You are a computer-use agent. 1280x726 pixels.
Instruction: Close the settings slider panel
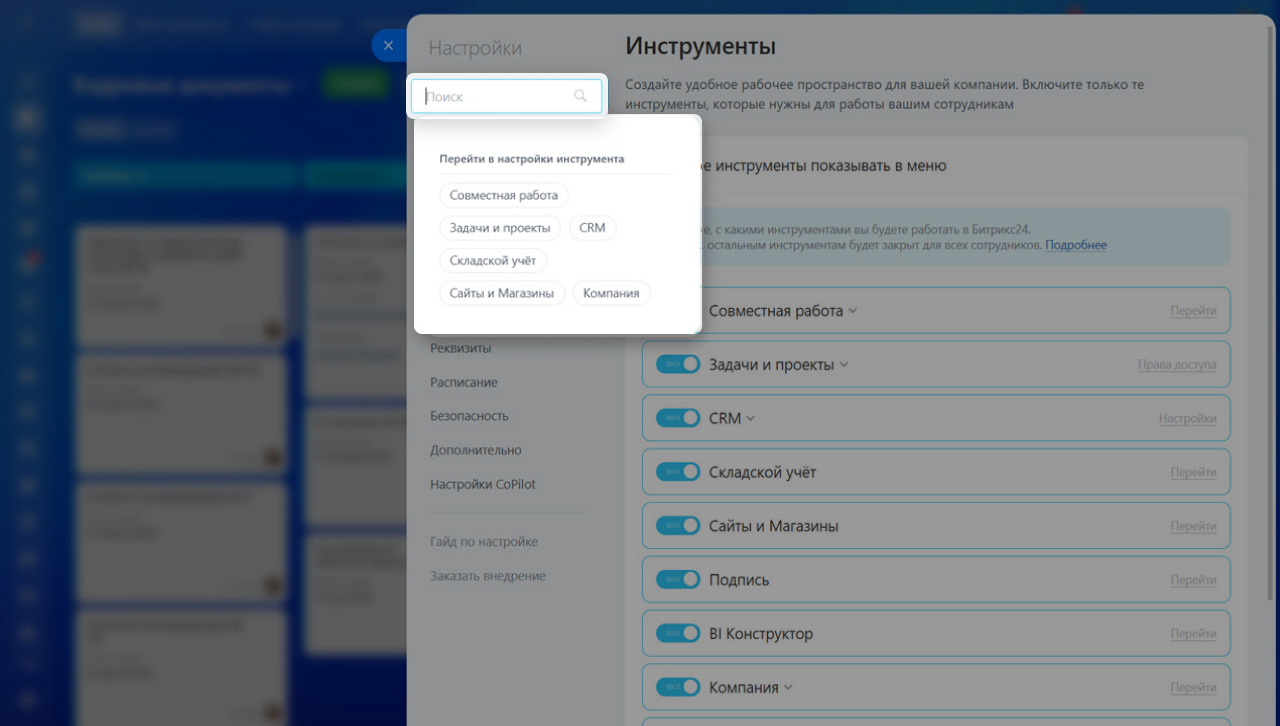(388, 46)
